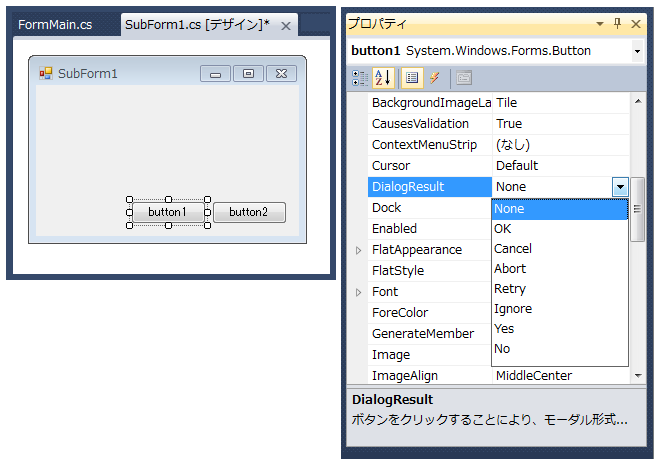Viewport: 661px width, 468px height.
Task: Select the ForeColor property row
Action: [x=430, y=313]
